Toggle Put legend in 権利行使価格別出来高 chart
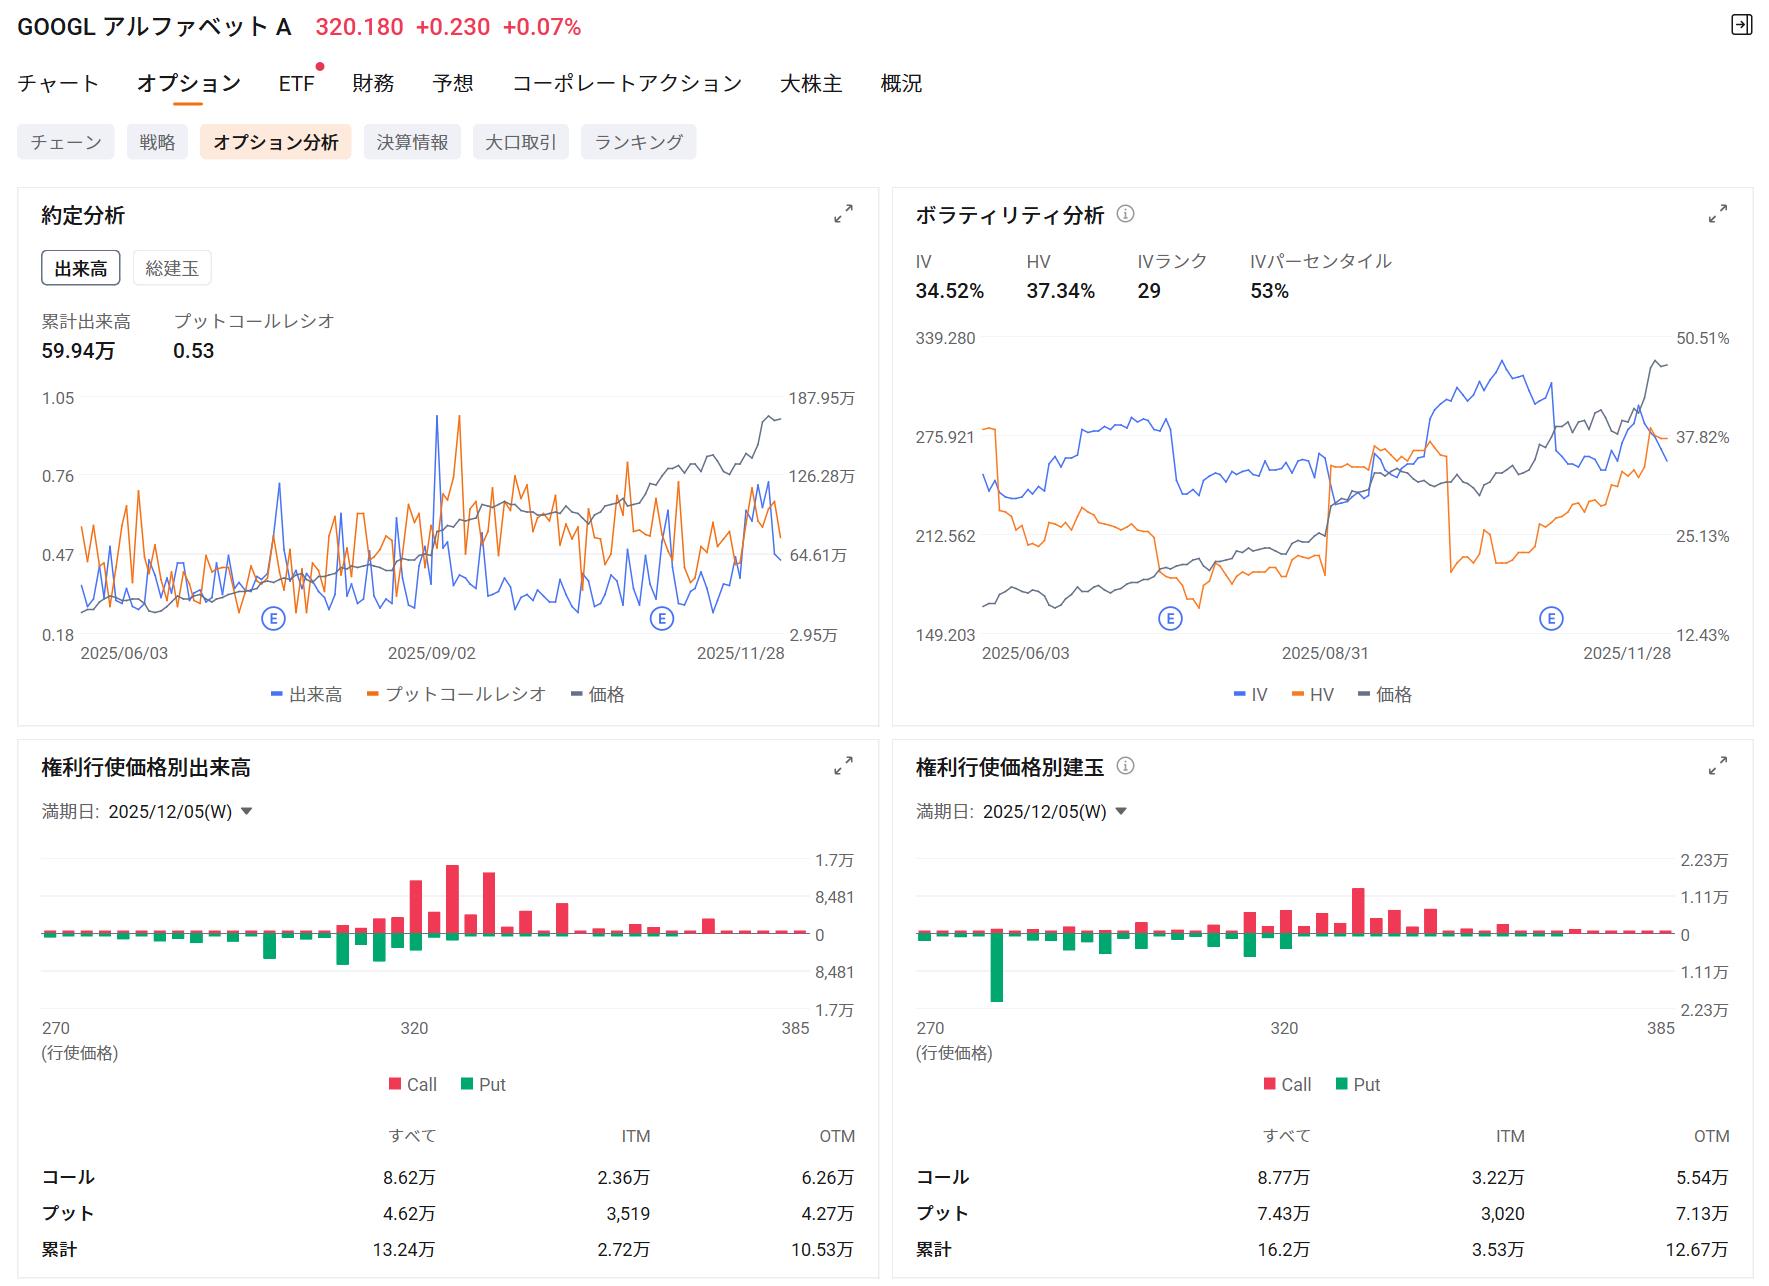Screen dimensions: 1769x1286 (x=484, y=1084)
